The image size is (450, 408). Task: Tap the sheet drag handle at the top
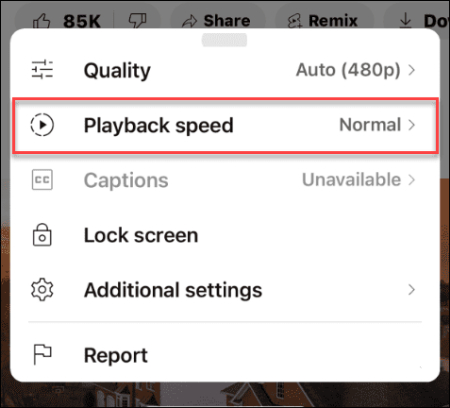(x=224, y=40)
